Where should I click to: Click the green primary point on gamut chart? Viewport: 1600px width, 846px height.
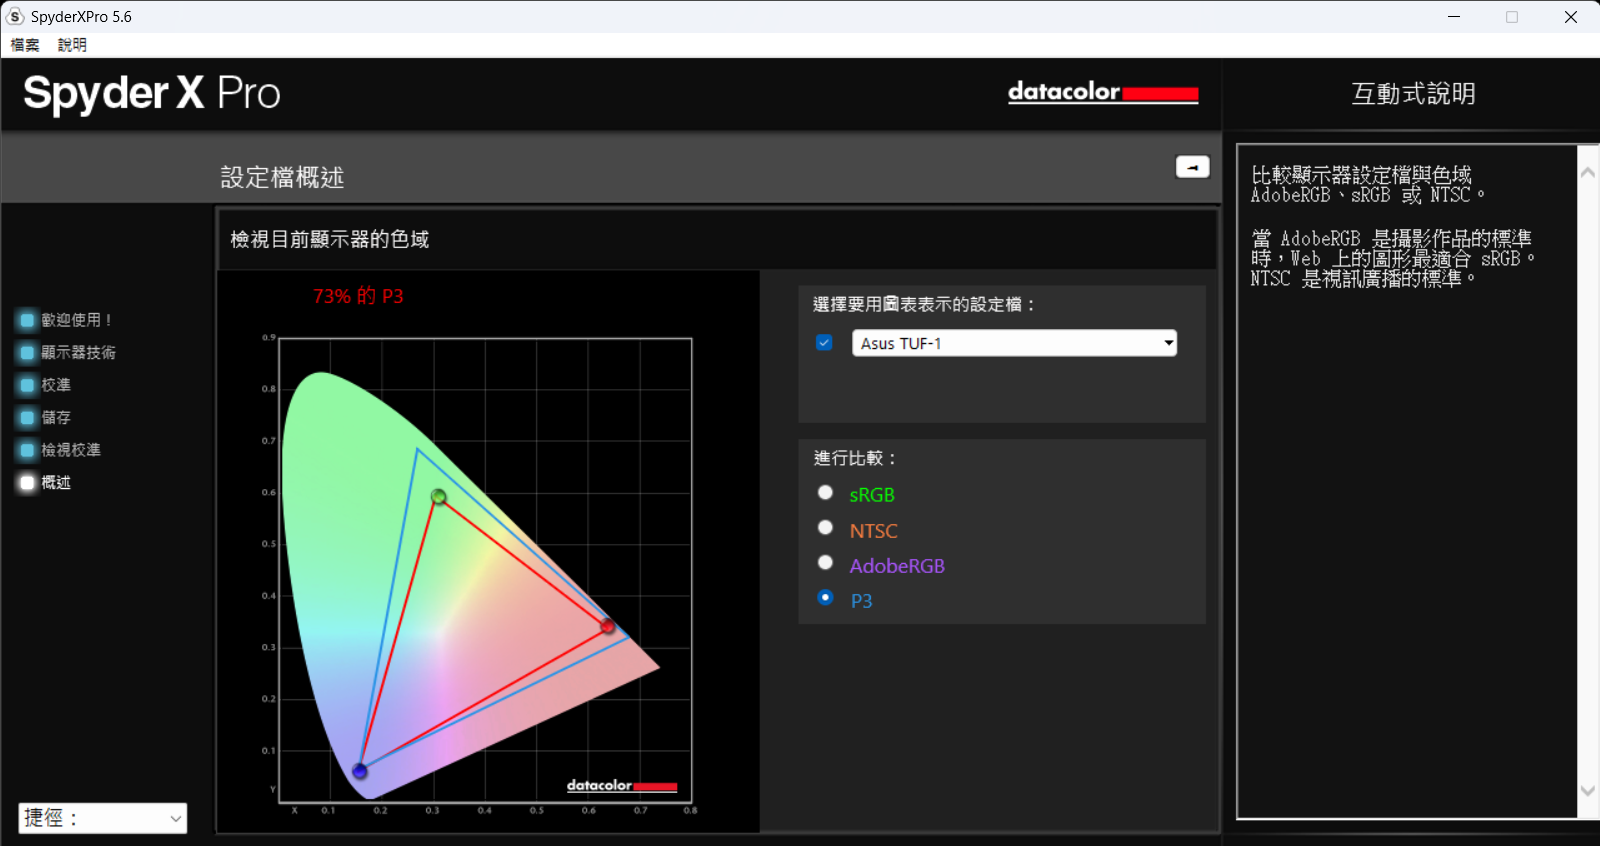pyautogui.click(x=438, y=496)
